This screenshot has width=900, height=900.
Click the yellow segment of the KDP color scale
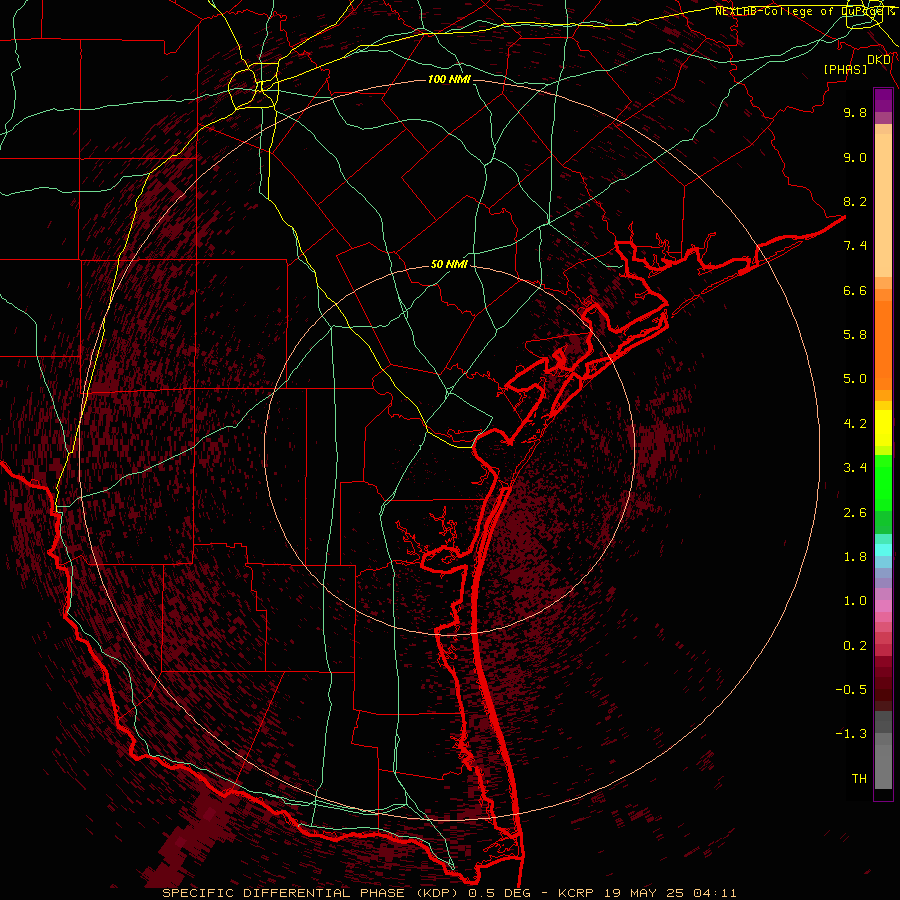pyautogui.click(x=883, y=428)
